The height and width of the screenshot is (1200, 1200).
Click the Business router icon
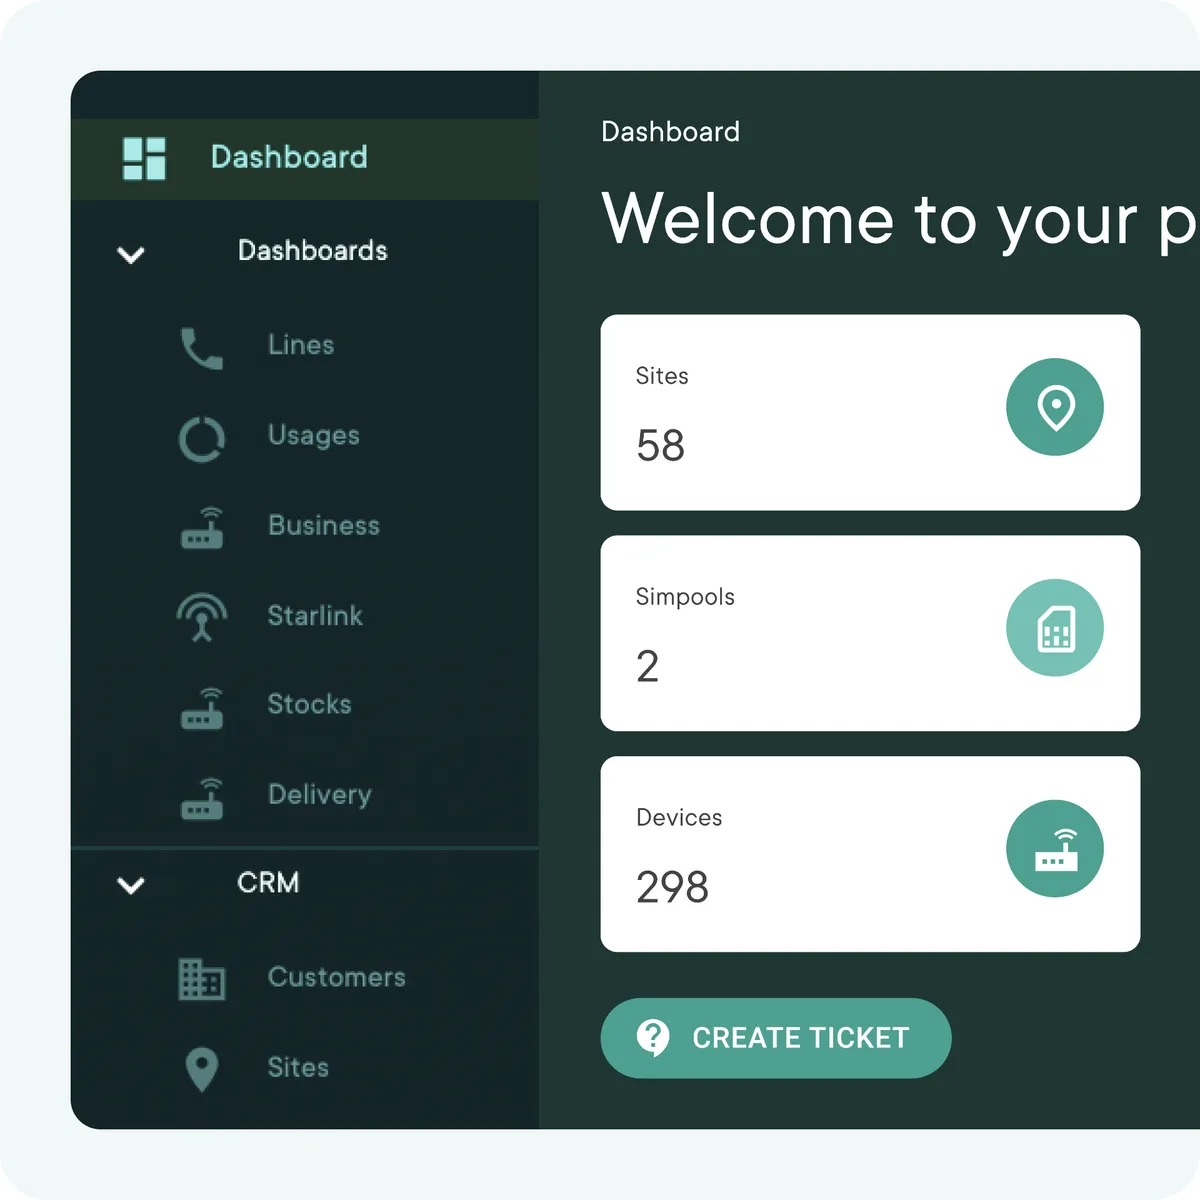pos(202,529)
